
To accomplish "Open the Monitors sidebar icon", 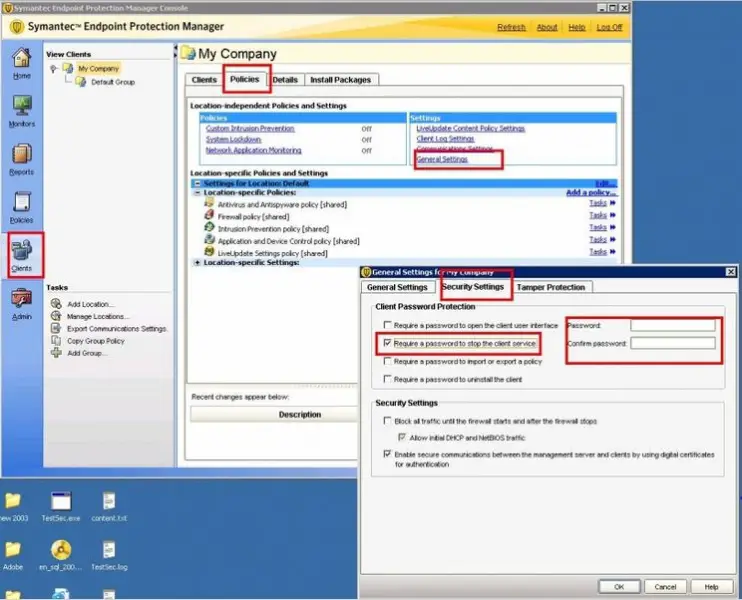I will (22, 106).
